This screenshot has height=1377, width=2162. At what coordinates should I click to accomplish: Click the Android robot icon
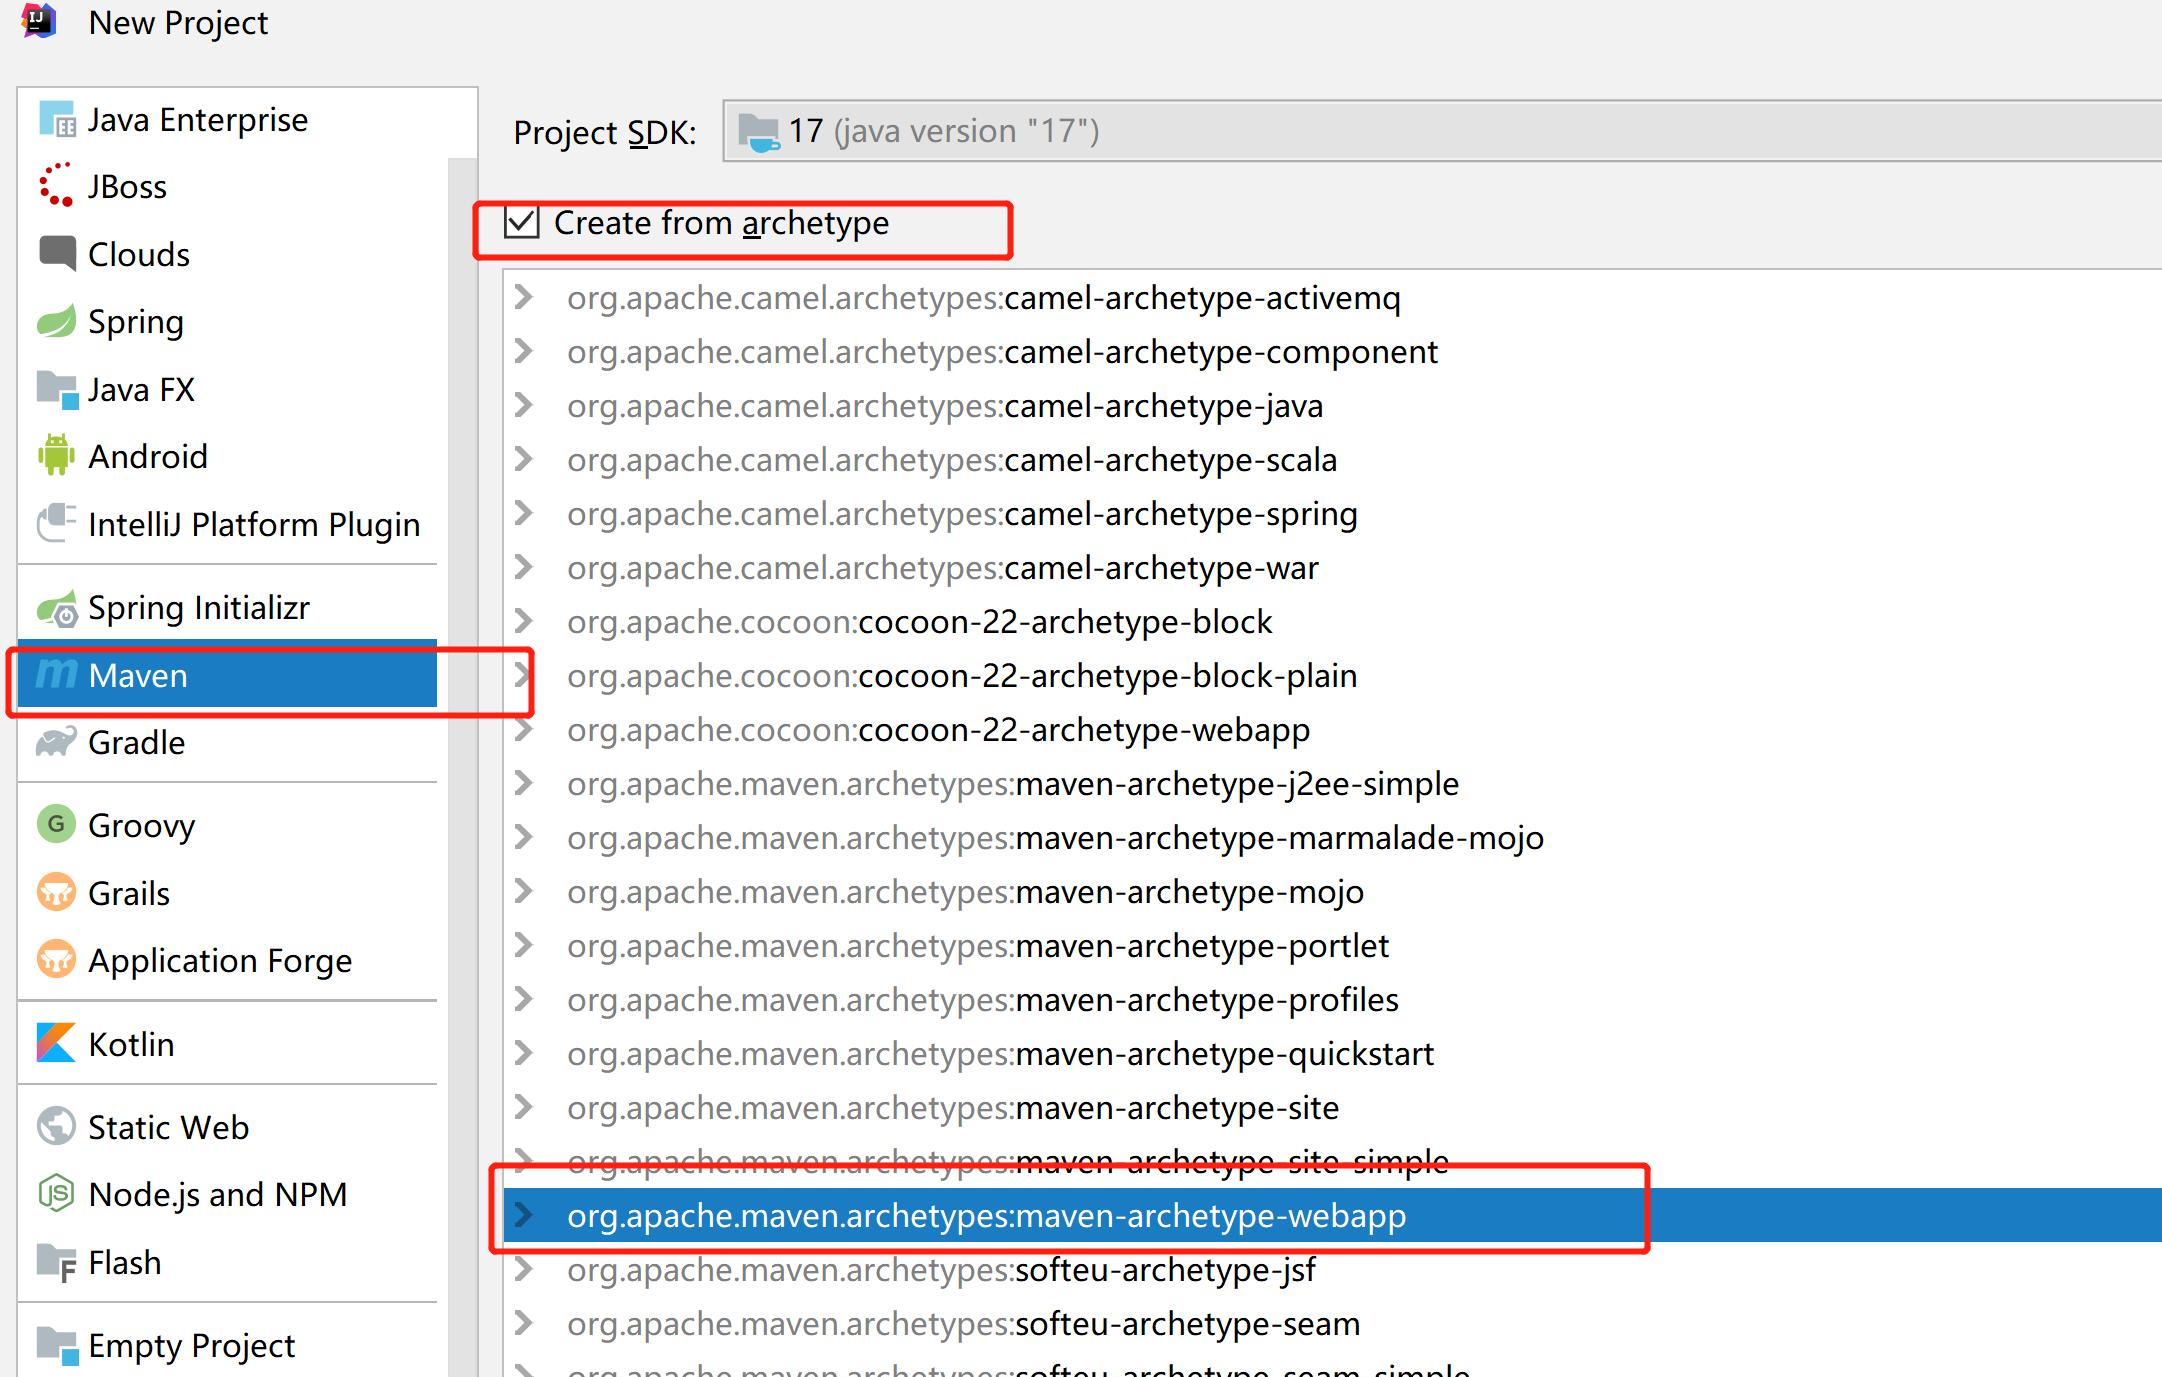(x=56, y=456)
